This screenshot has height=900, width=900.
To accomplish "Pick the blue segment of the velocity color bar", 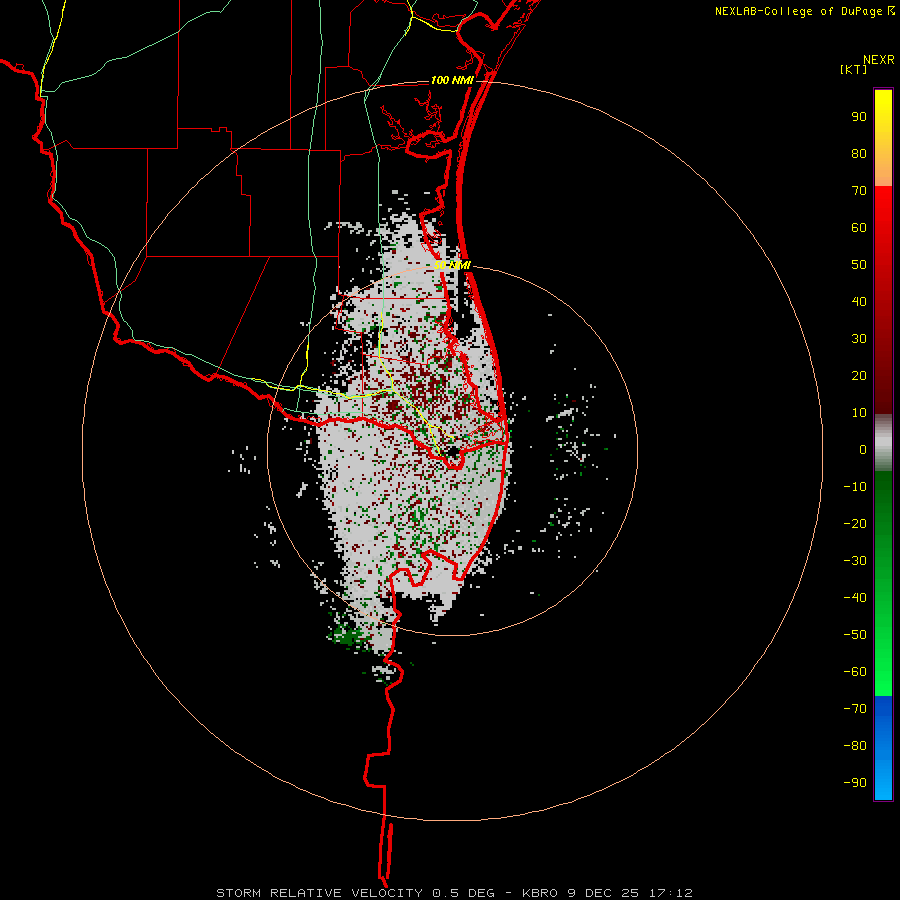I will [x=883, y=748].
